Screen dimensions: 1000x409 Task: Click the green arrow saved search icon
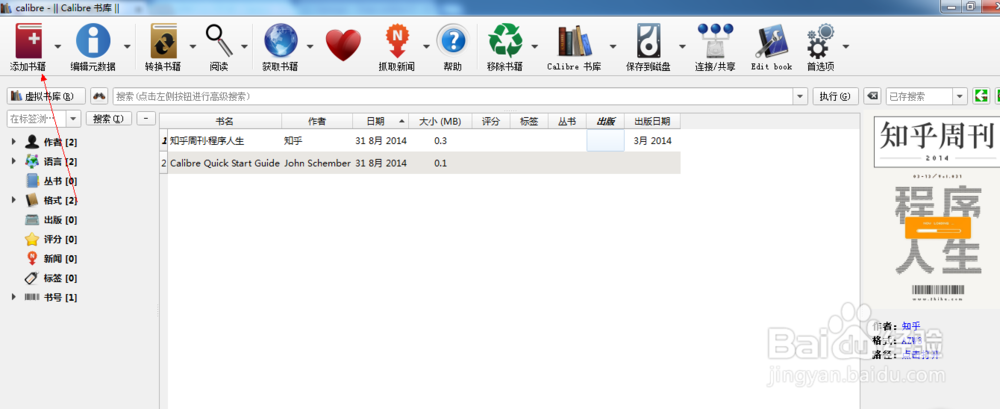tap(981, 96)
